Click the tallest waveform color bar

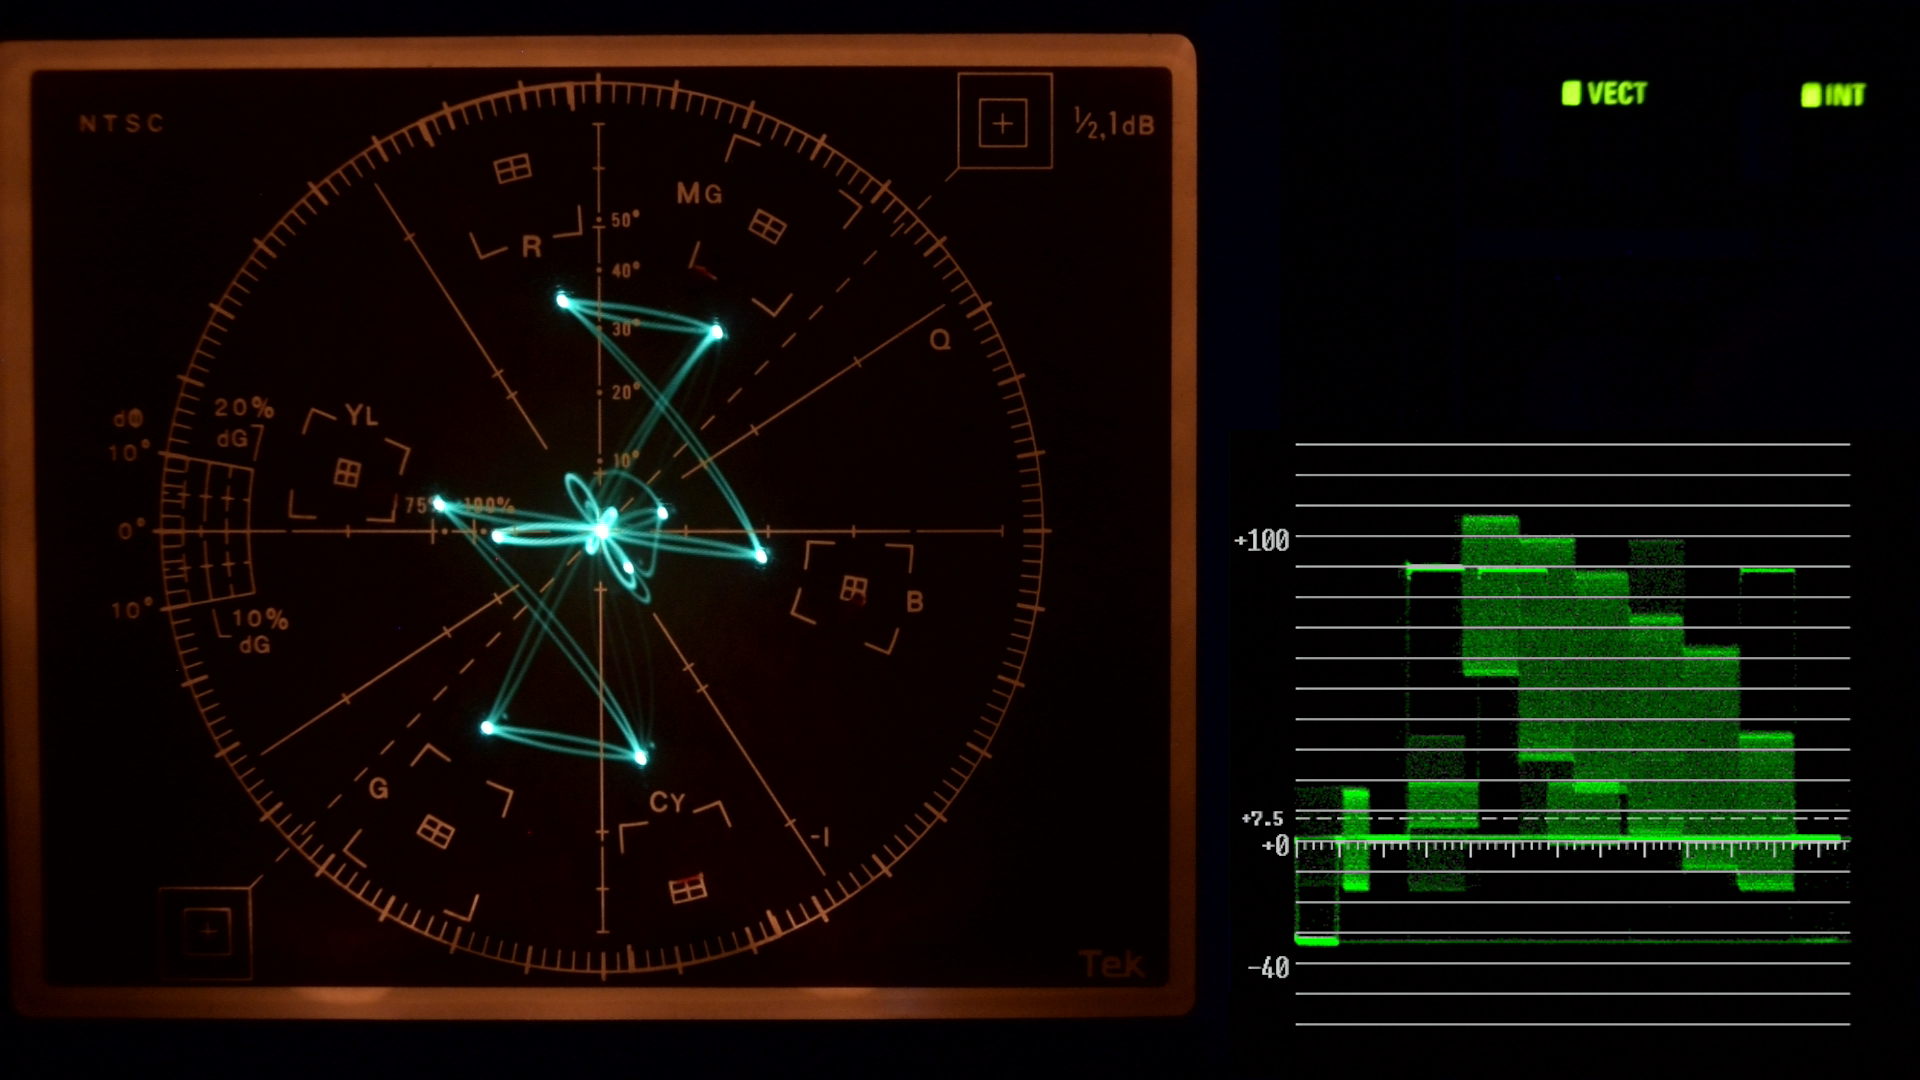(x=1490, y=596)
